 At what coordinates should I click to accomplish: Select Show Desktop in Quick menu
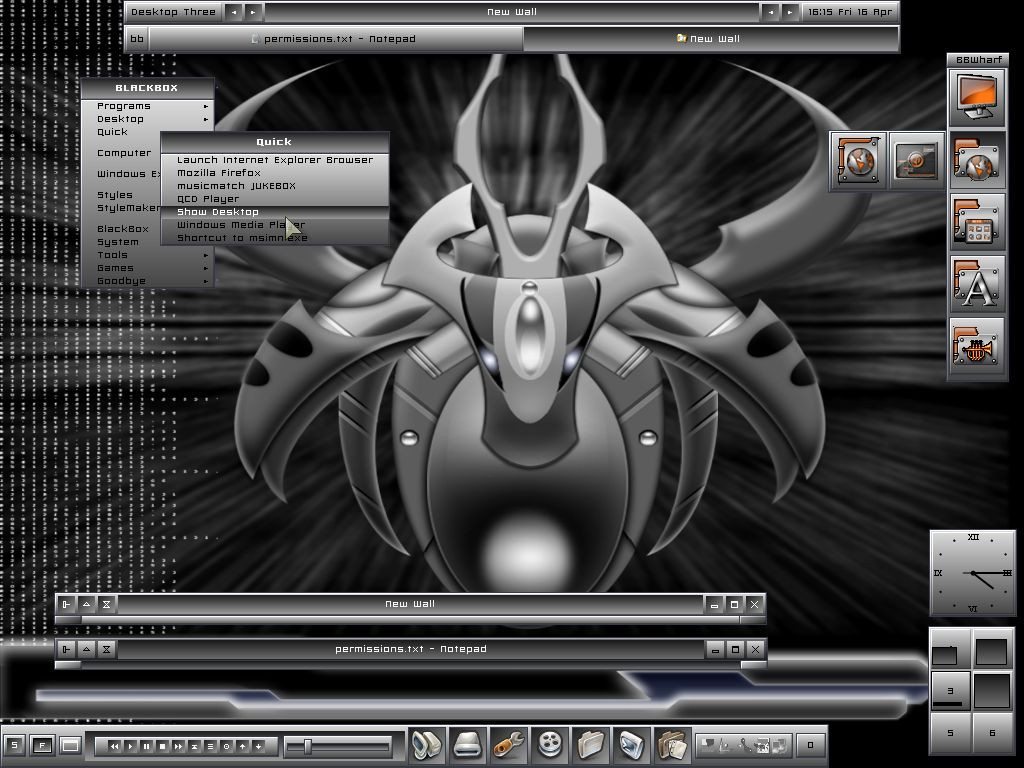point(275,212)
